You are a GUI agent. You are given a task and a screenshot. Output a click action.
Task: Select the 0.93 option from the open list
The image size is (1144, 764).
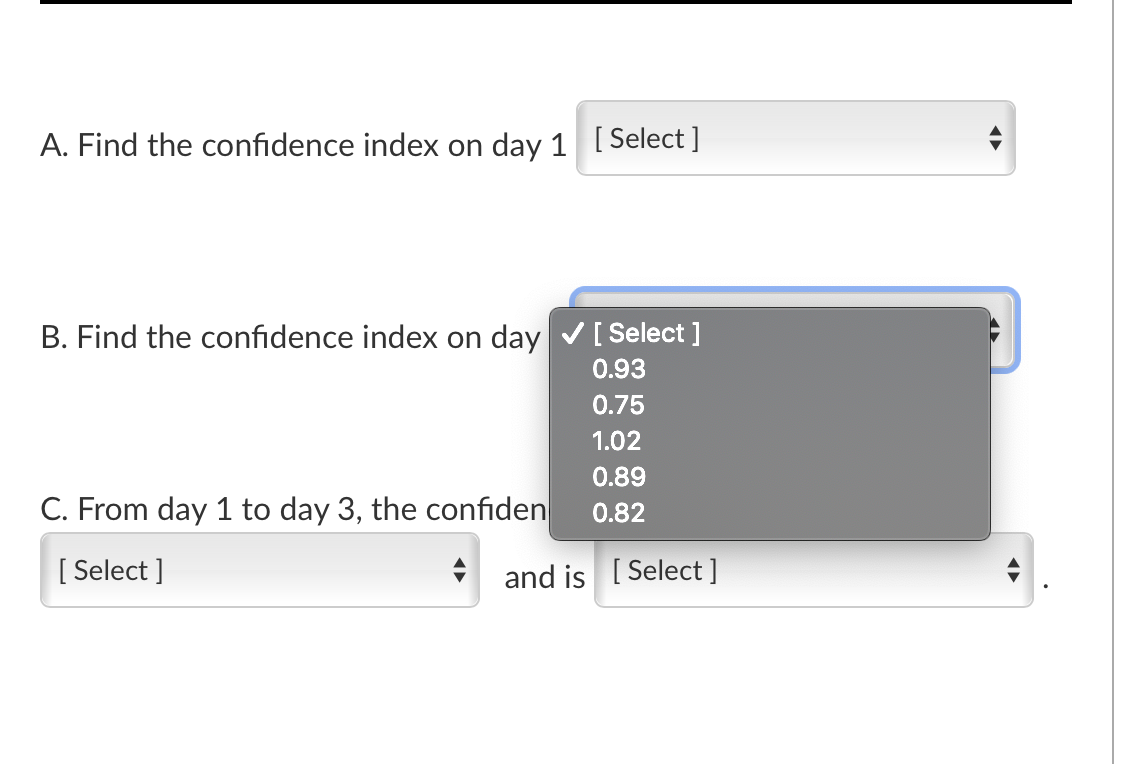(618, 369)
